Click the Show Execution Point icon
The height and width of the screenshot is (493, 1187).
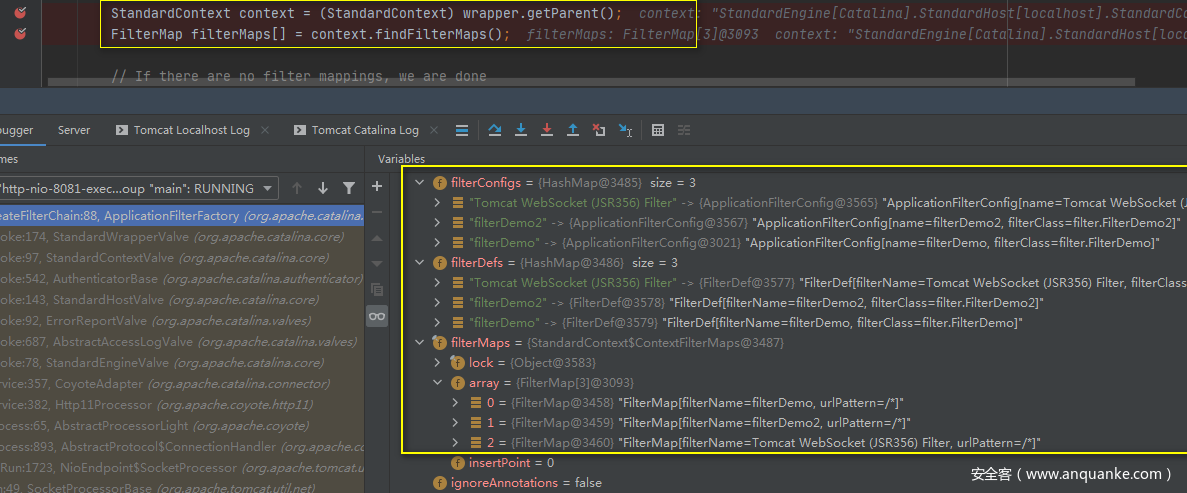(461, 130)
